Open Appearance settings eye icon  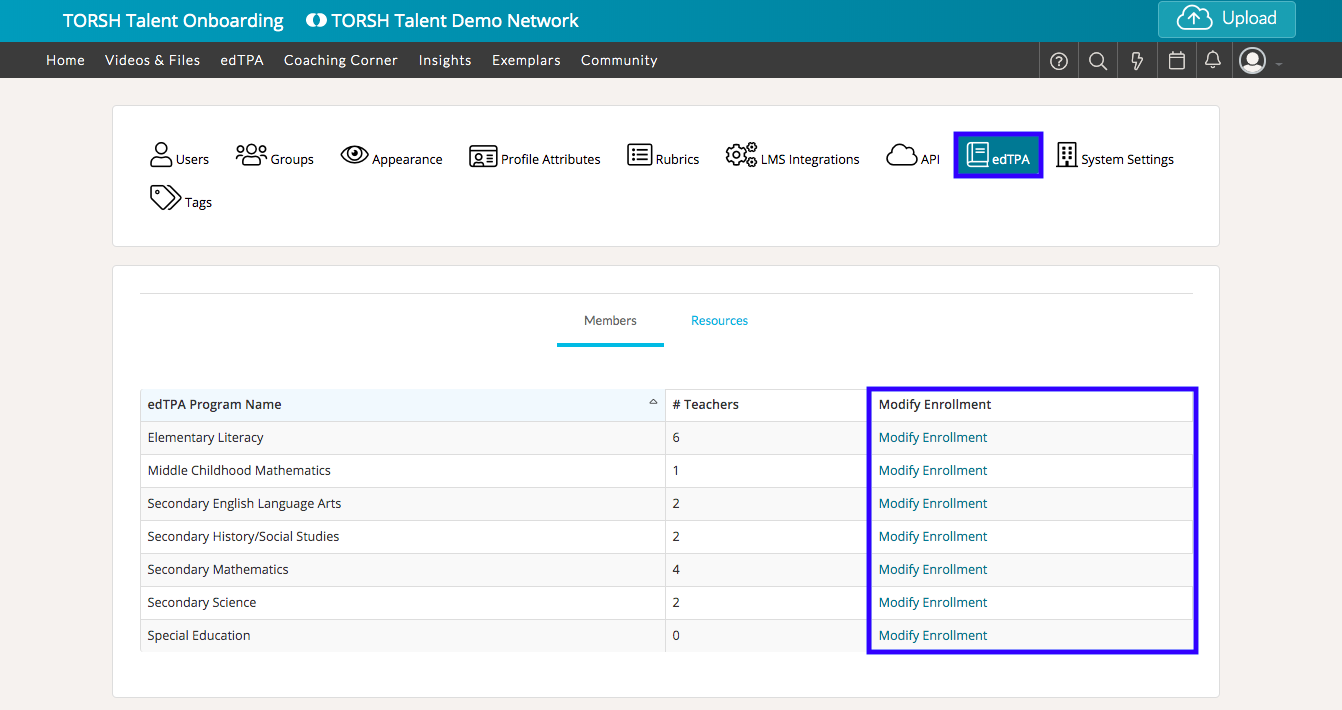355,155
